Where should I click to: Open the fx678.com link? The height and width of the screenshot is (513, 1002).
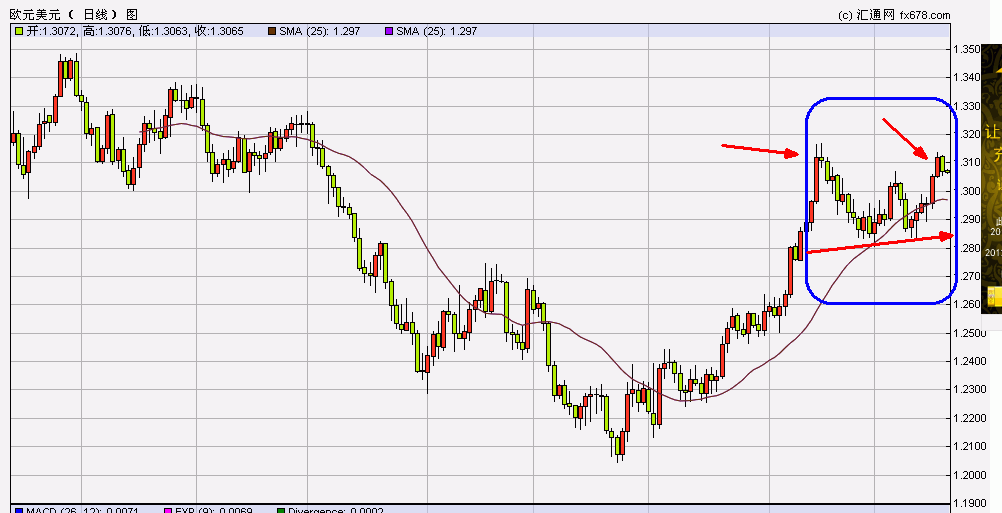(925, 15)
